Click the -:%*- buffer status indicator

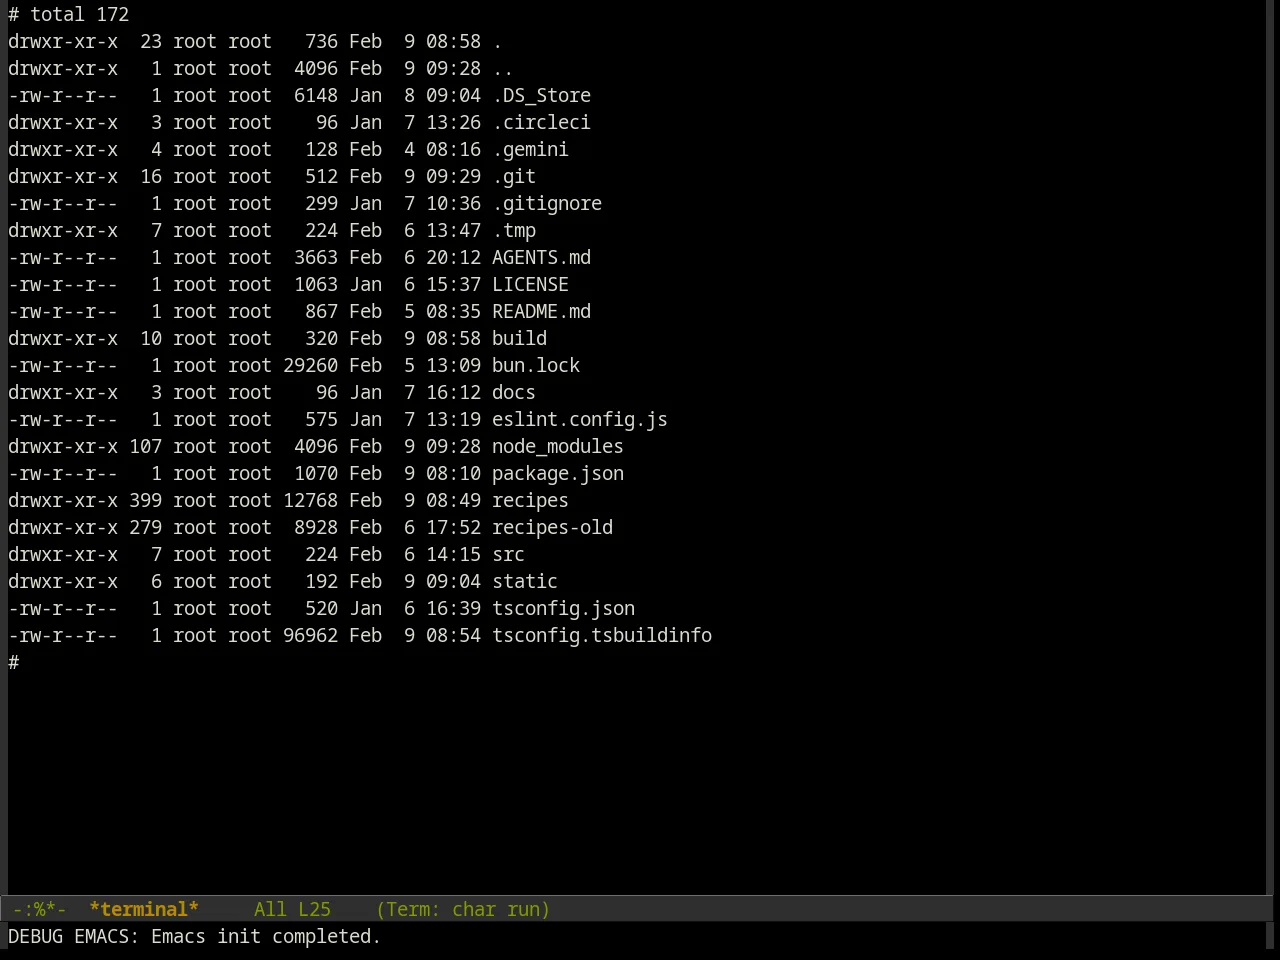pos(39,909)
